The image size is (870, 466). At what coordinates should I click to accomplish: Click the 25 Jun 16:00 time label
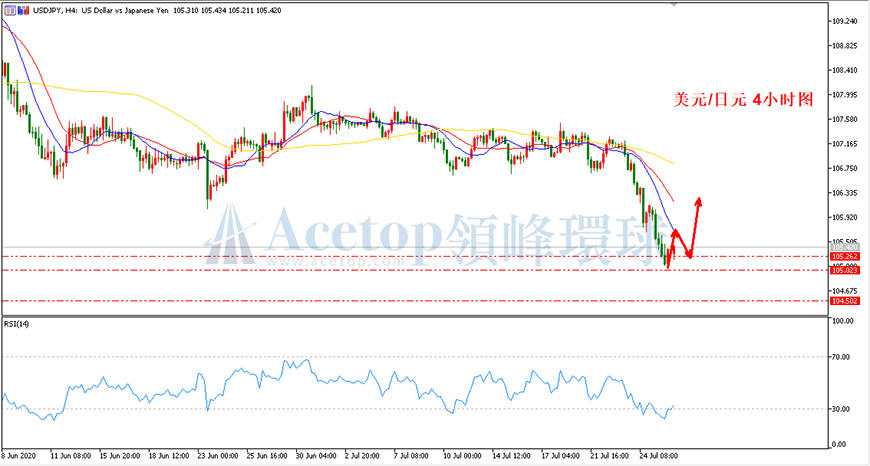268,455
